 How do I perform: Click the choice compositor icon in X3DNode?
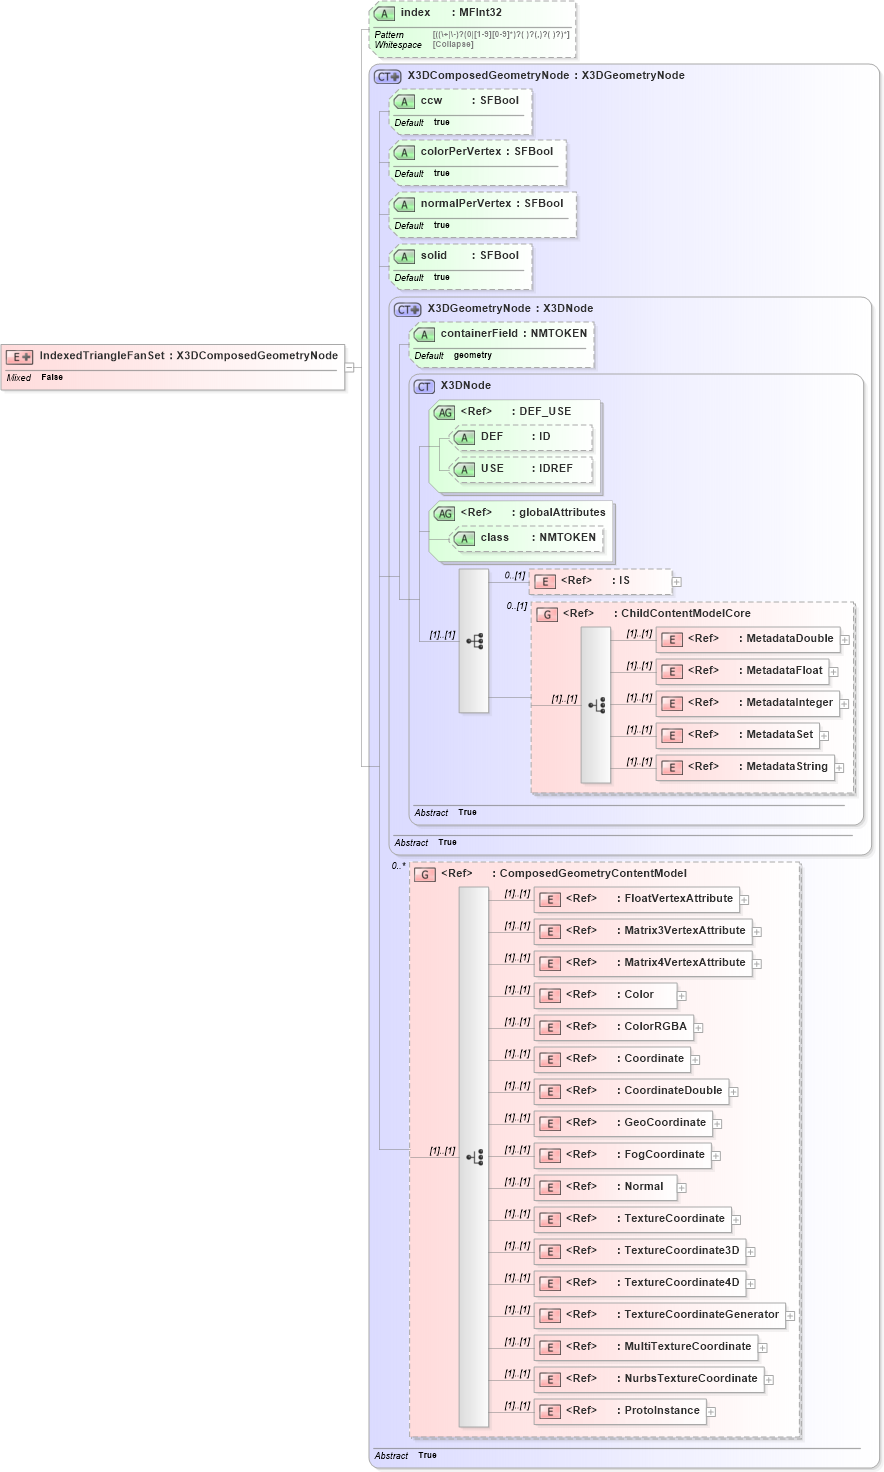474,641
